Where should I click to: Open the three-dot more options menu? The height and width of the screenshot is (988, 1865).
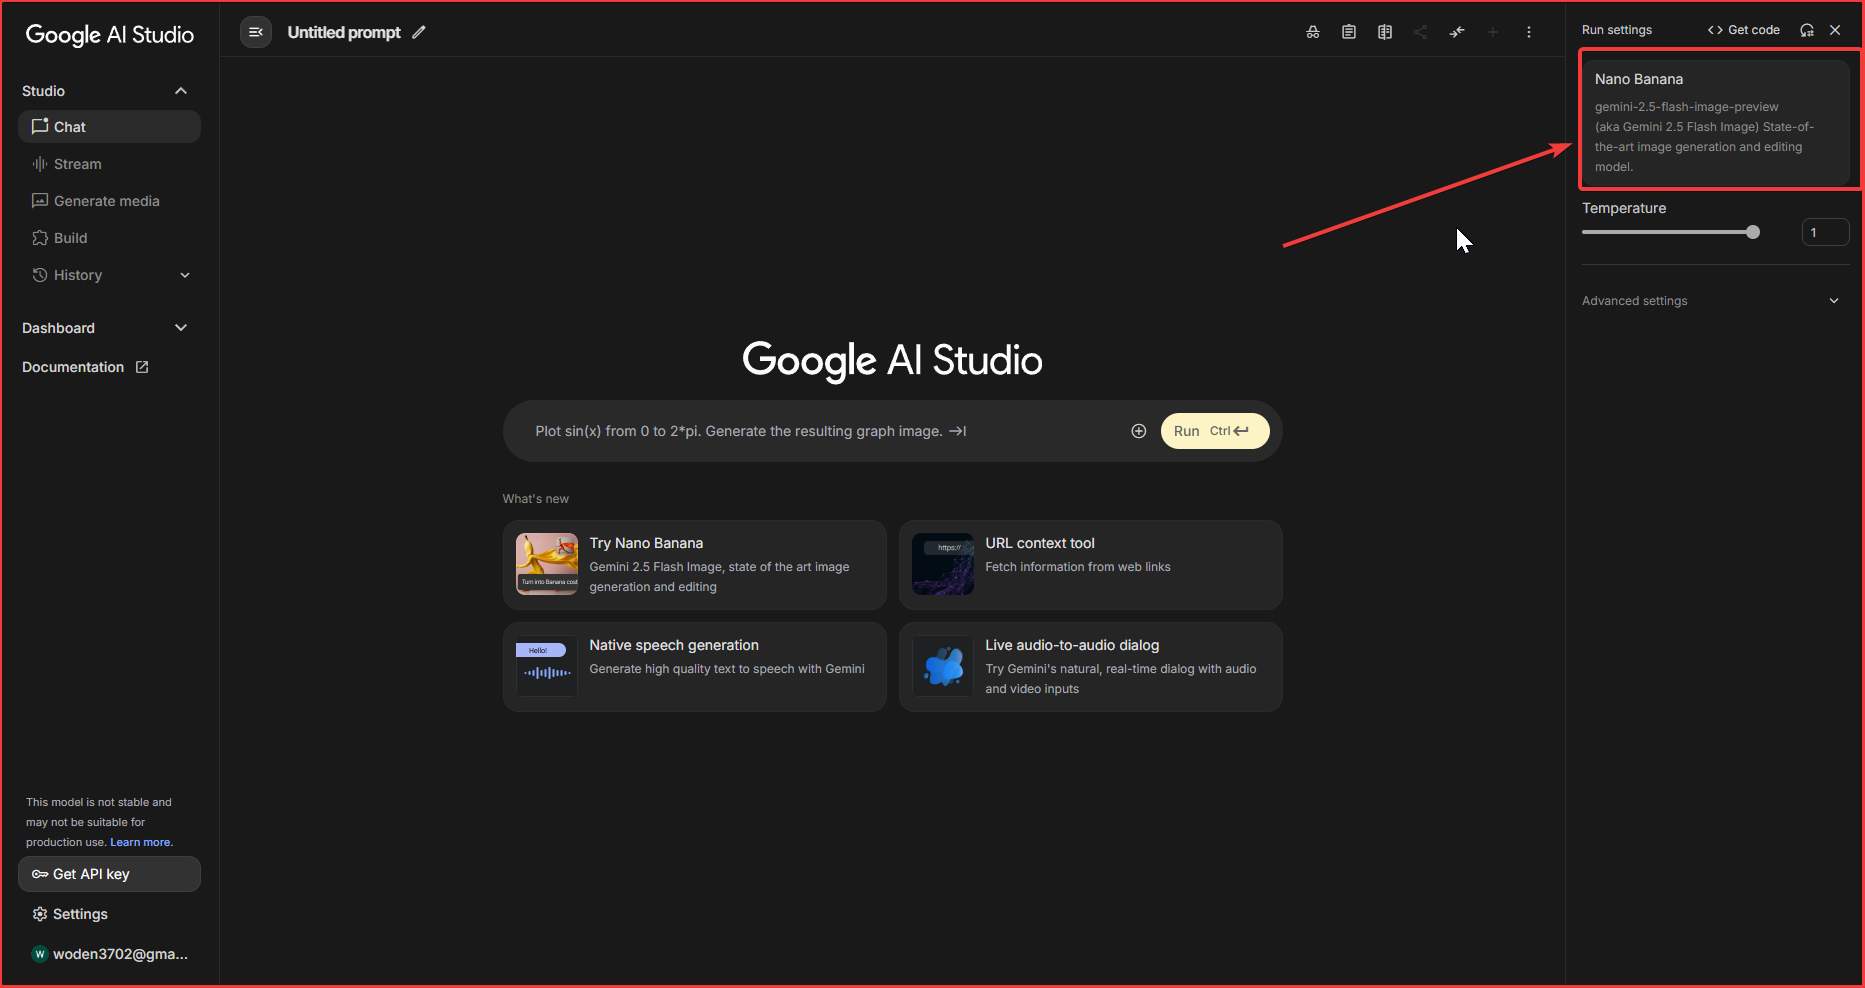(x=1529, y=32)
